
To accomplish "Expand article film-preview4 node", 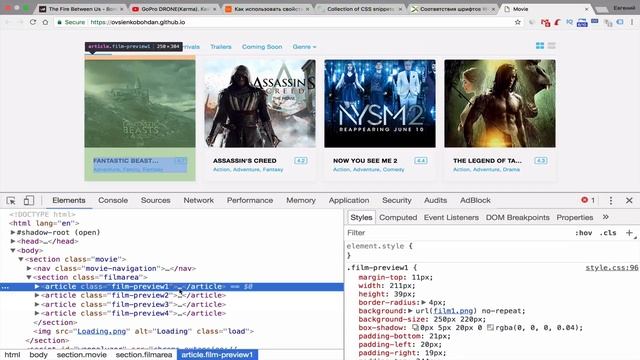I will (x=37, y=313).
